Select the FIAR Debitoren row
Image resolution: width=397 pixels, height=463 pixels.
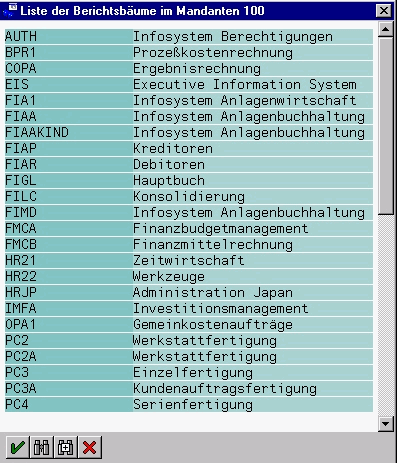pos(189,165)
